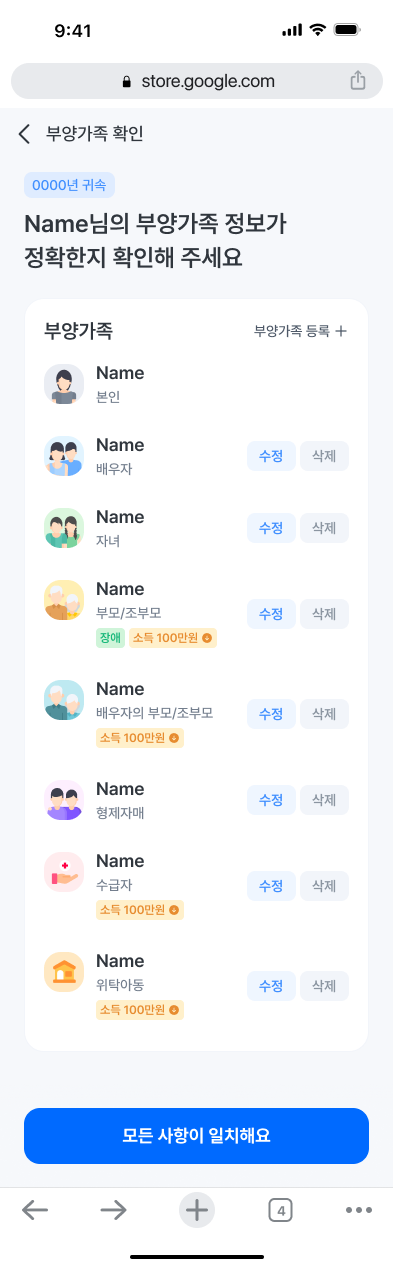The width and height of the screenshot is (393, 1266).
Task: Open the 부양가족 등록 plus link
Action: point(300,331)
